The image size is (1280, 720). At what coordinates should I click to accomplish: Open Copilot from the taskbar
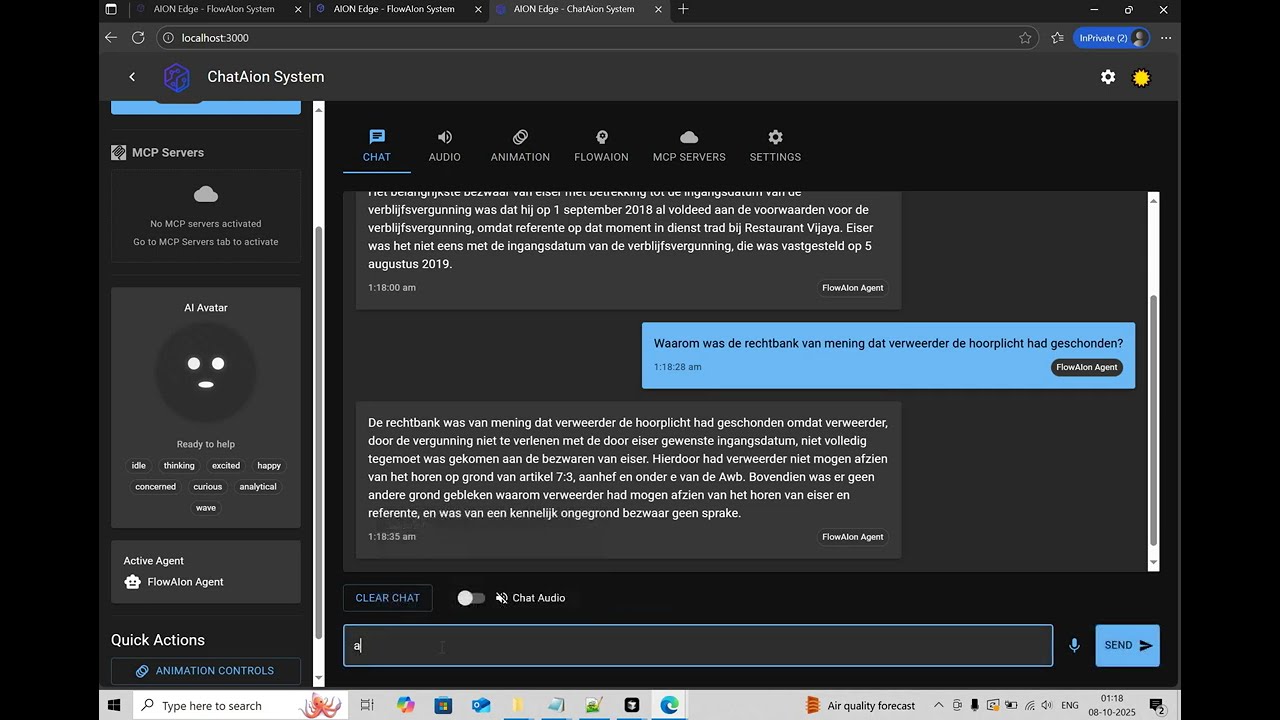(405, 706)
